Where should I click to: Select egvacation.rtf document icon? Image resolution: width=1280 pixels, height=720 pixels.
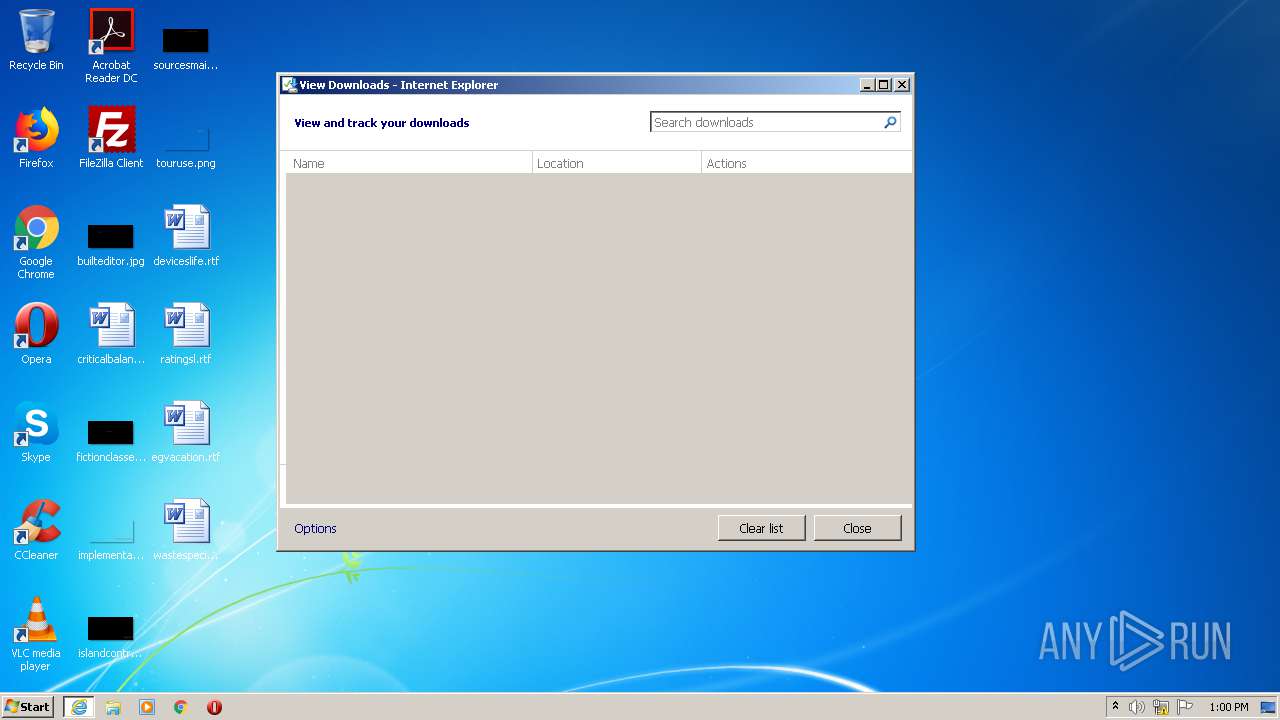[x=186, y=432]
